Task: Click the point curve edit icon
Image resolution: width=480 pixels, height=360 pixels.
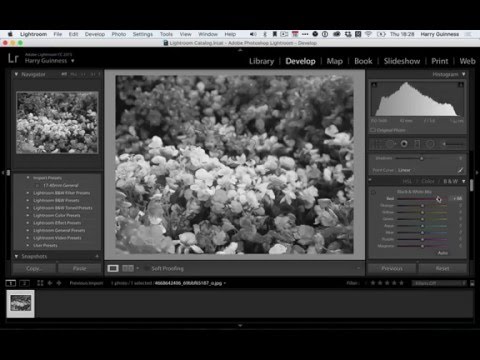Action: coord(460,170)
